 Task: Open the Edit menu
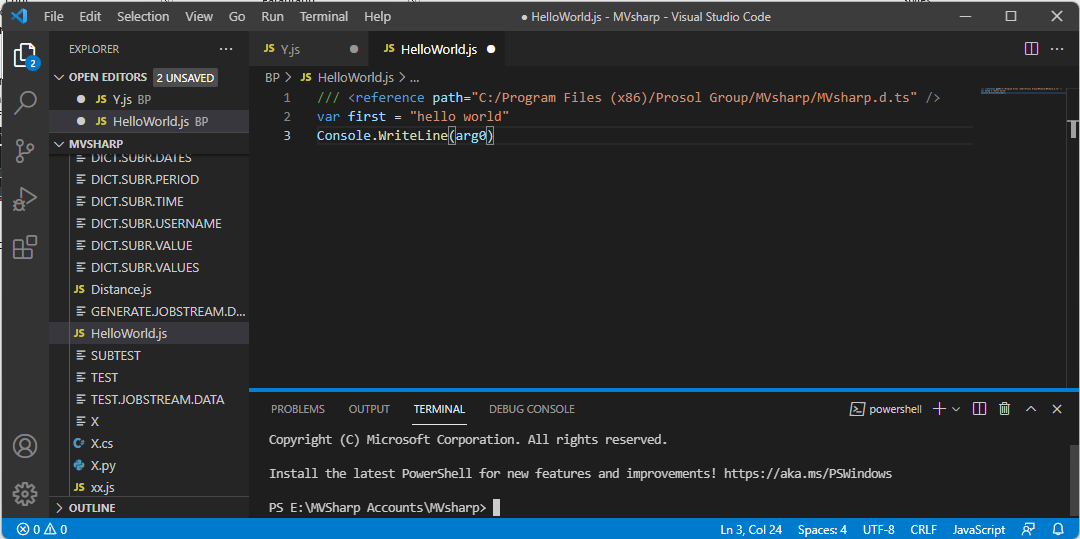click(90, 17)
